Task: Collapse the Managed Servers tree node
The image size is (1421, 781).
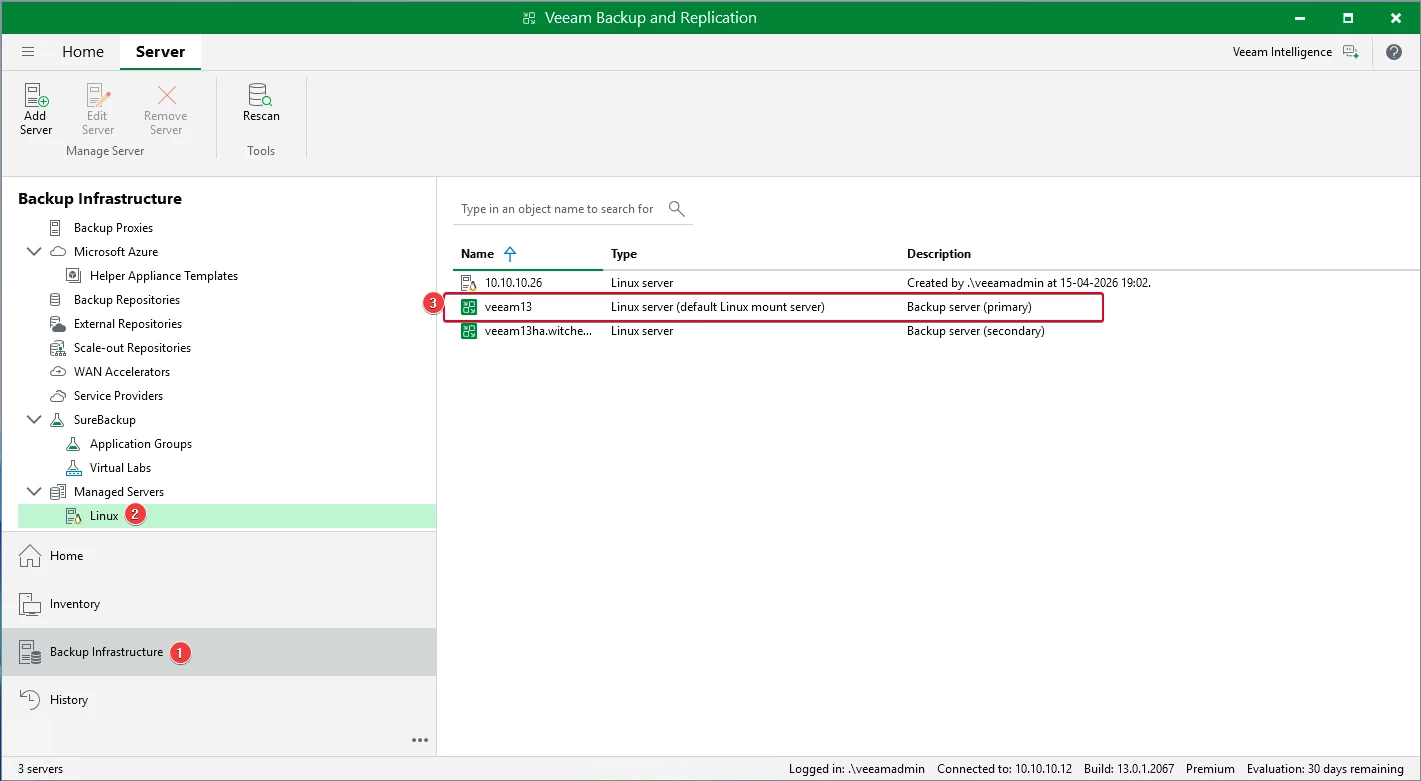Action: (x=34, y=492)
